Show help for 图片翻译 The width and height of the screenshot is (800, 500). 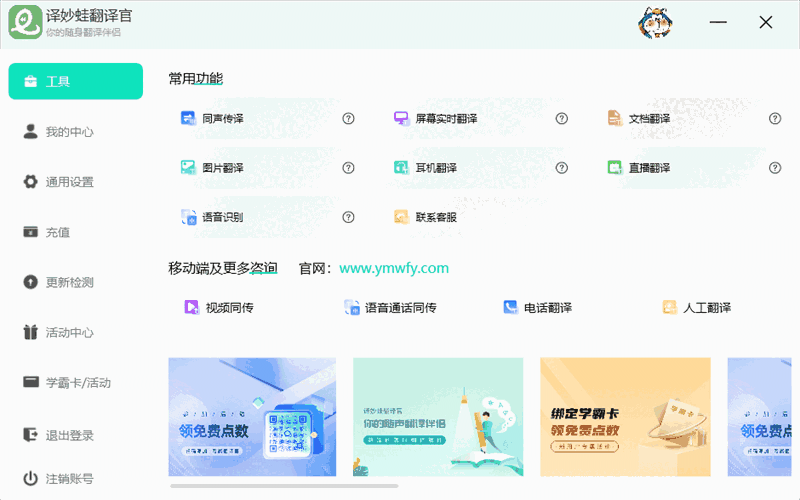348,167
